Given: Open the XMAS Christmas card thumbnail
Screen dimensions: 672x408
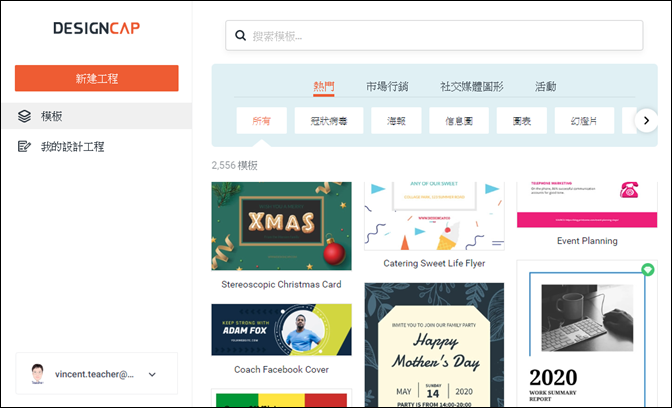Looking at the screenshot, I should (x=282, y=226).
